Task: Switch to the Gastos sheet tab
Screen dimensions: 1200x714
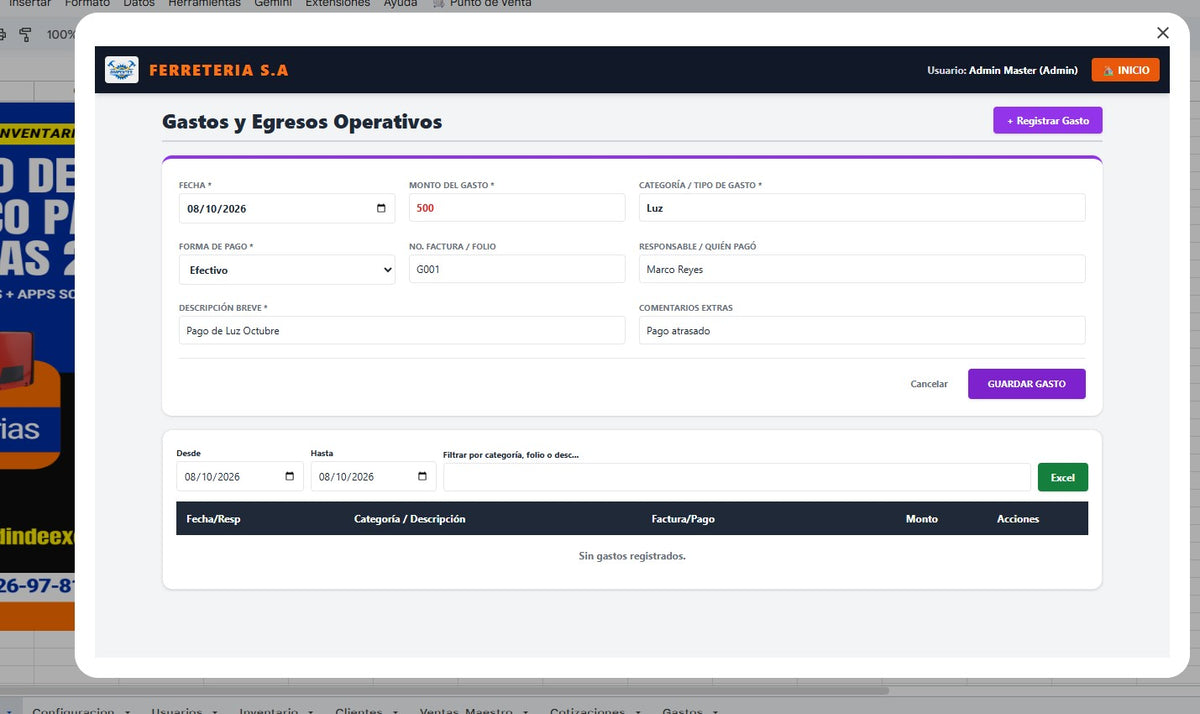Action: coord(682,710)
